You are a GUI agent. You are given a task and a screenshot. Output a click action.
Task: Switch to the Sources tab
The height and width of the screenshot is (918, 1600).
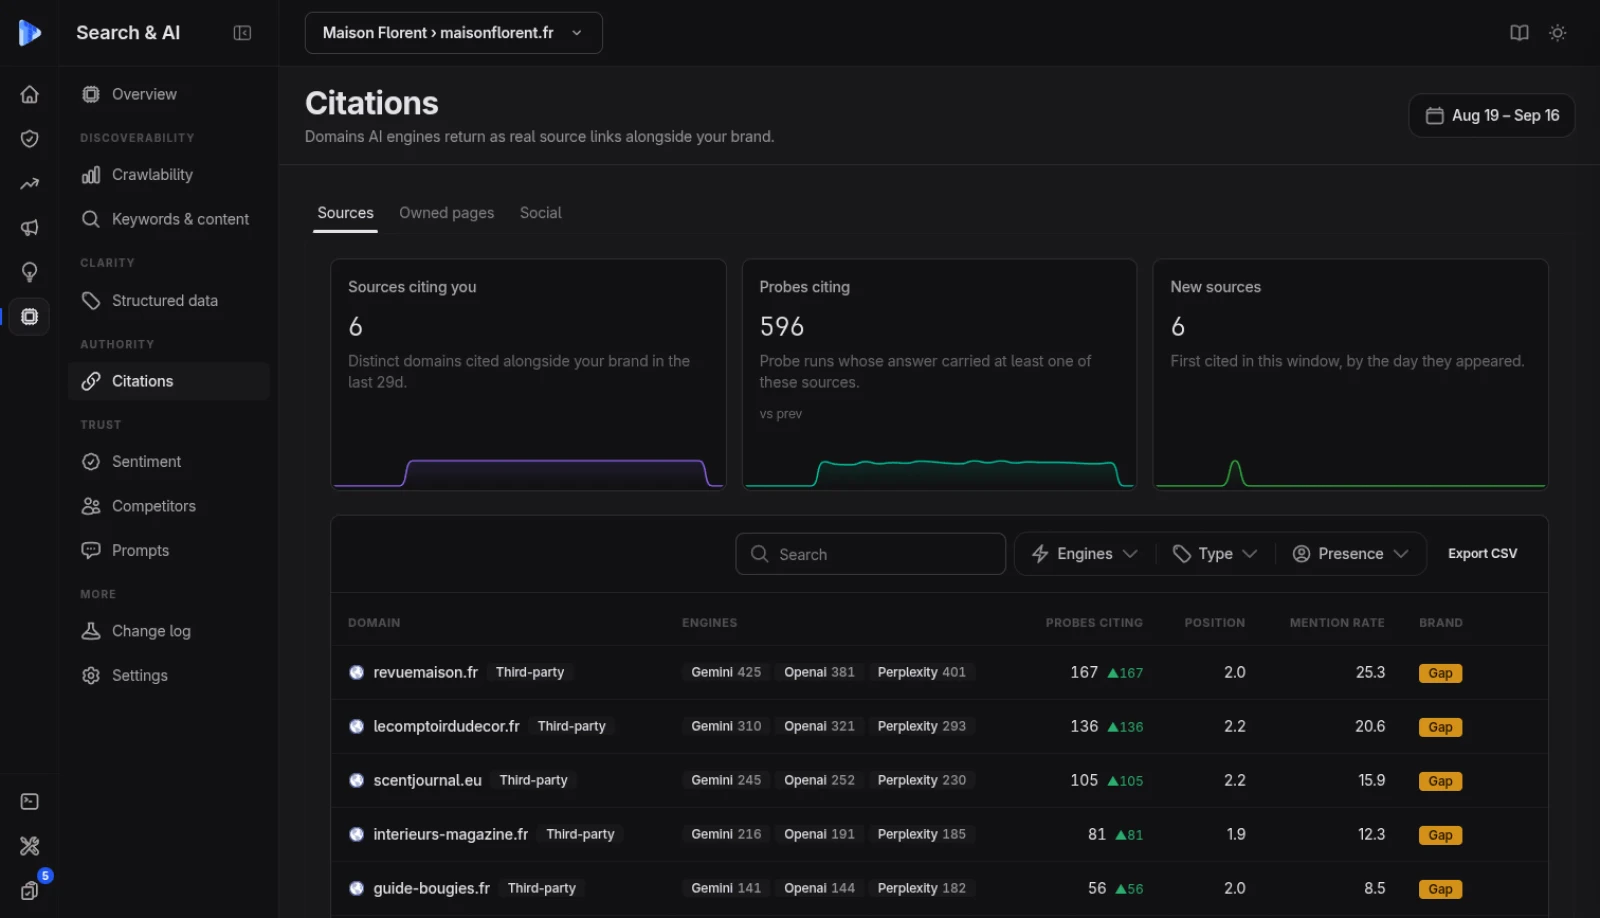345,213
